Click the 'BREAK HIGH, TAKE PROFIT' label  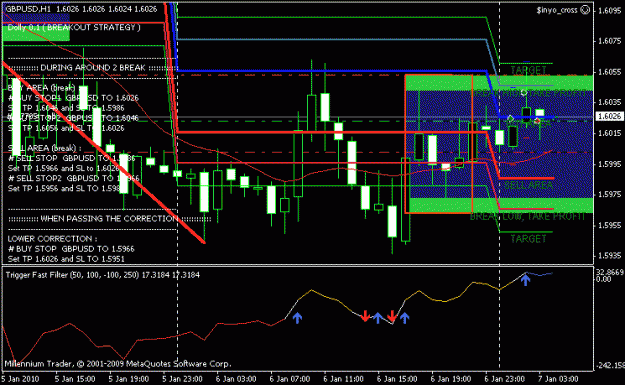point(528,93)
